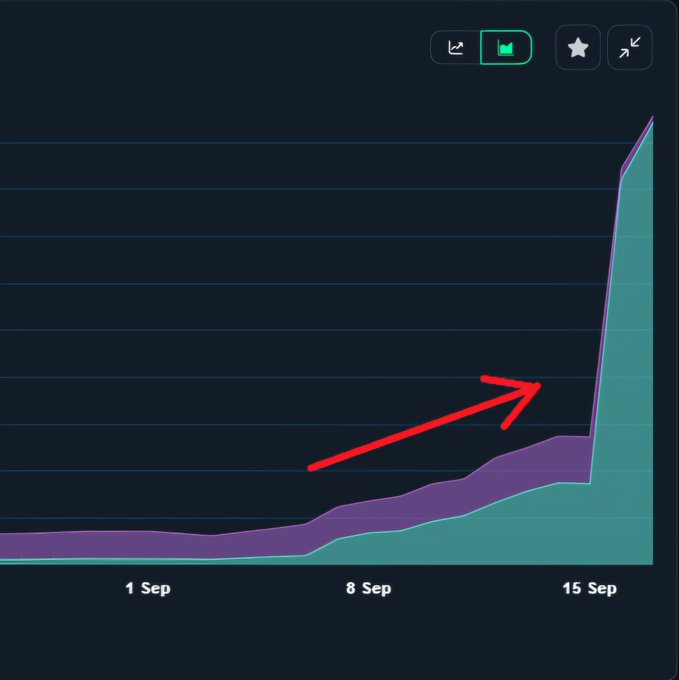Viewport: 679px width, 680px height.
Task: Click the purple band at chart's left edge
Action: click(x=8, y=547)
